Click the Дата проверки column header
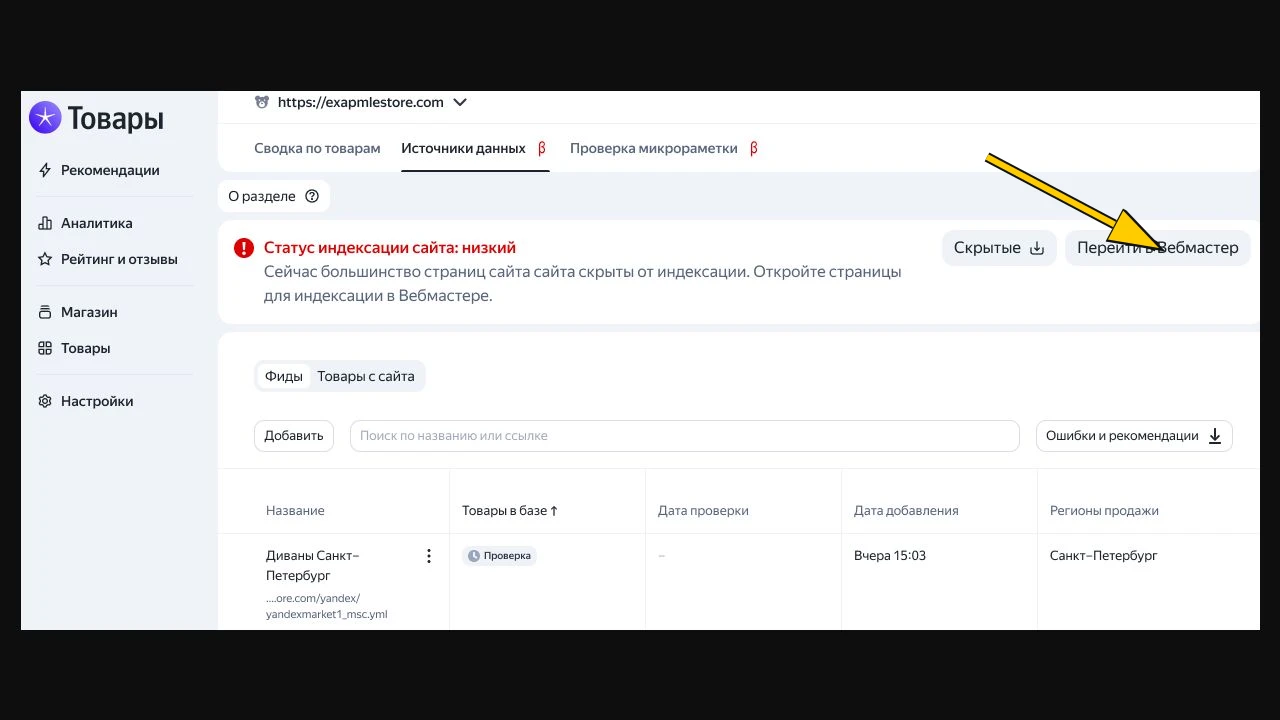 click(703, 511)
